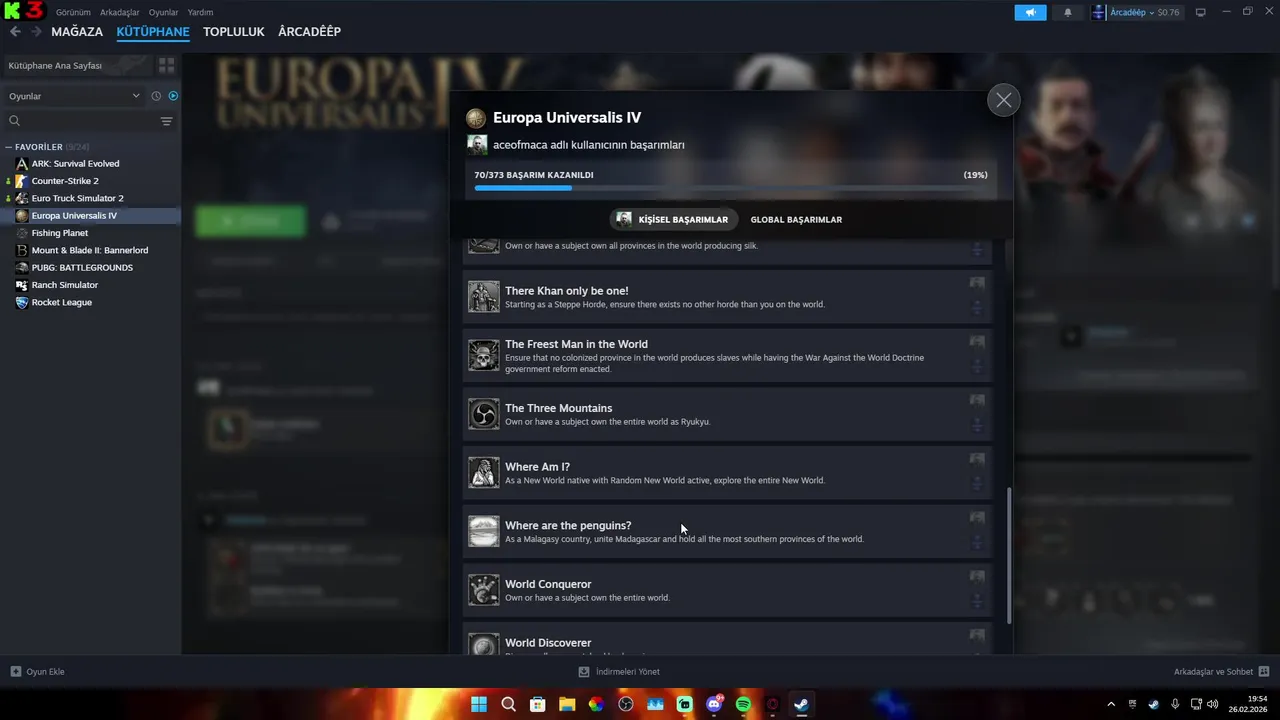Open the Mağaza section
Viewport: 1280px width, 720px height.
coord(77,32)
